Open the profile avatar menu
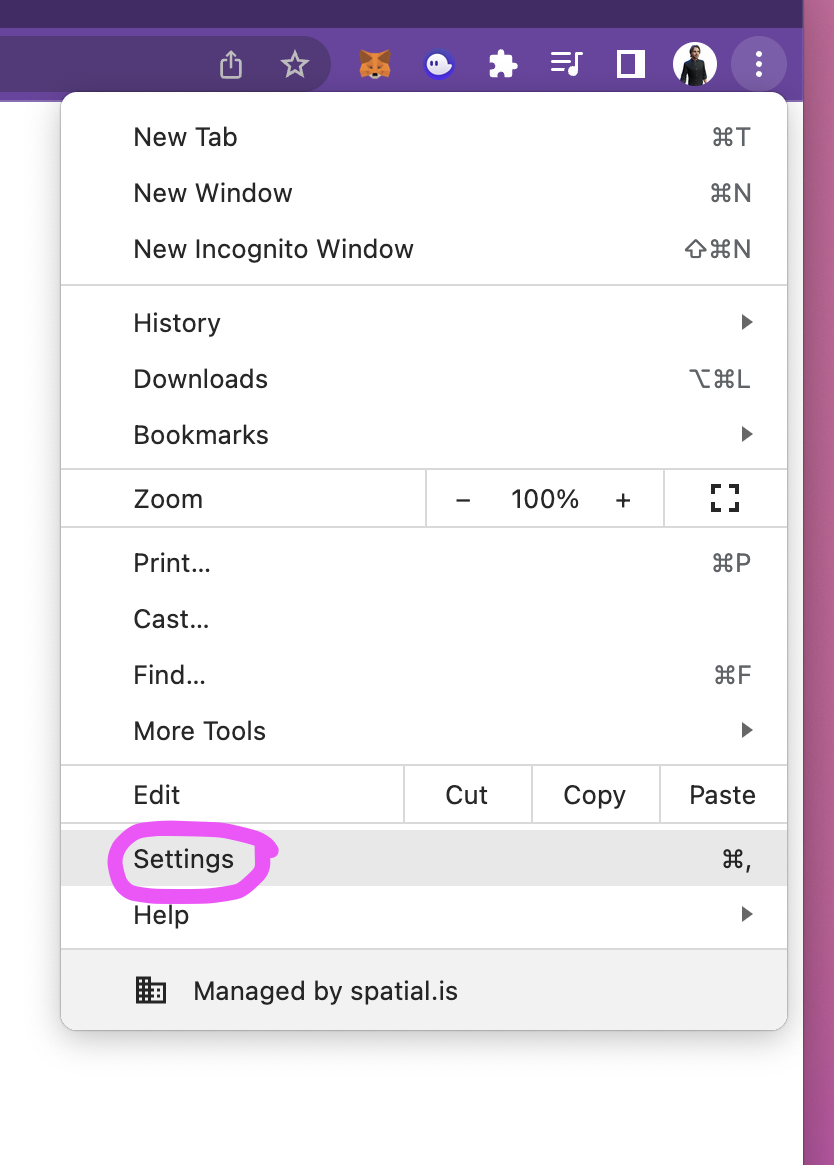 [x=694, y=64]
